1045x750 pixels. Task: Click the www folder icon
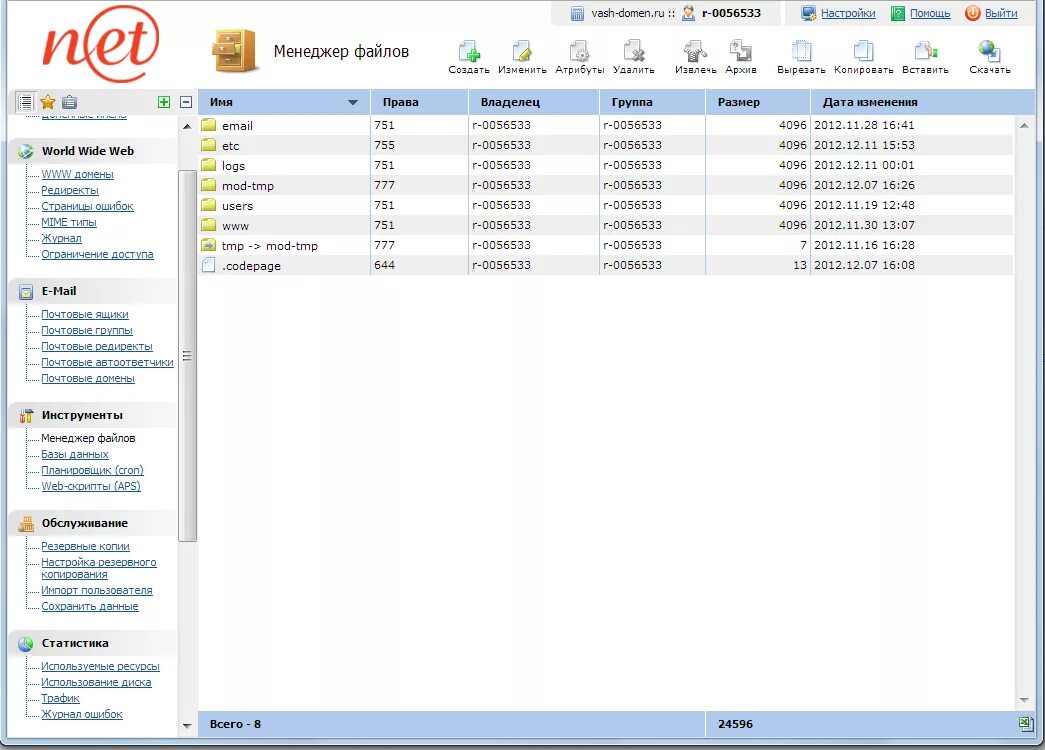pos(209,225)
